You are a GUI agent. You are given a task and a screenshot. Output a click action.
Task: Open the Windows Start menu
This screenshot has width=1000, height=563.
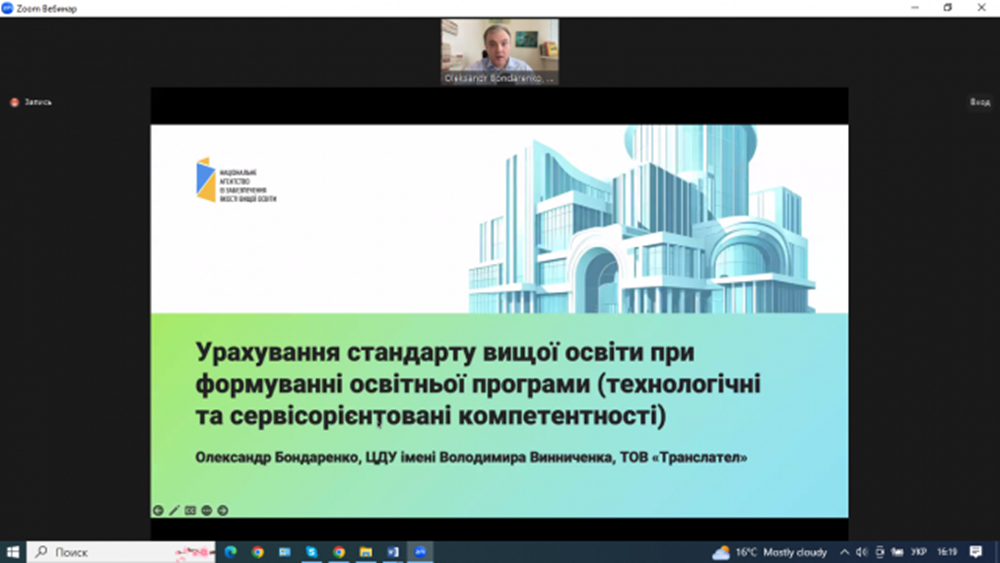click(13, 552)
